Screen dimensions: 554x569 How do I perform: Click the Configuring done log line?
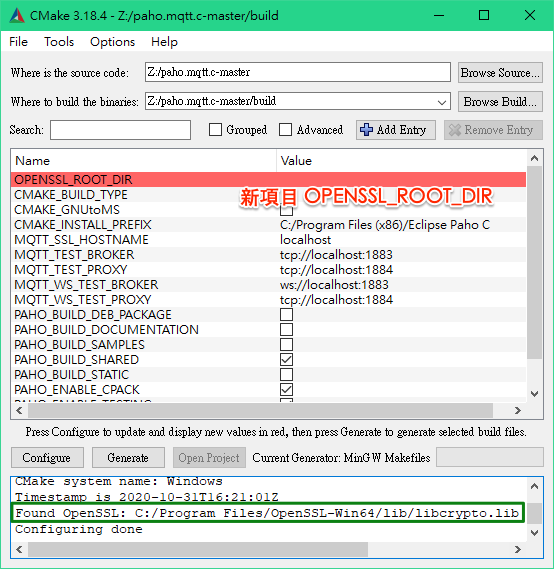79,529
